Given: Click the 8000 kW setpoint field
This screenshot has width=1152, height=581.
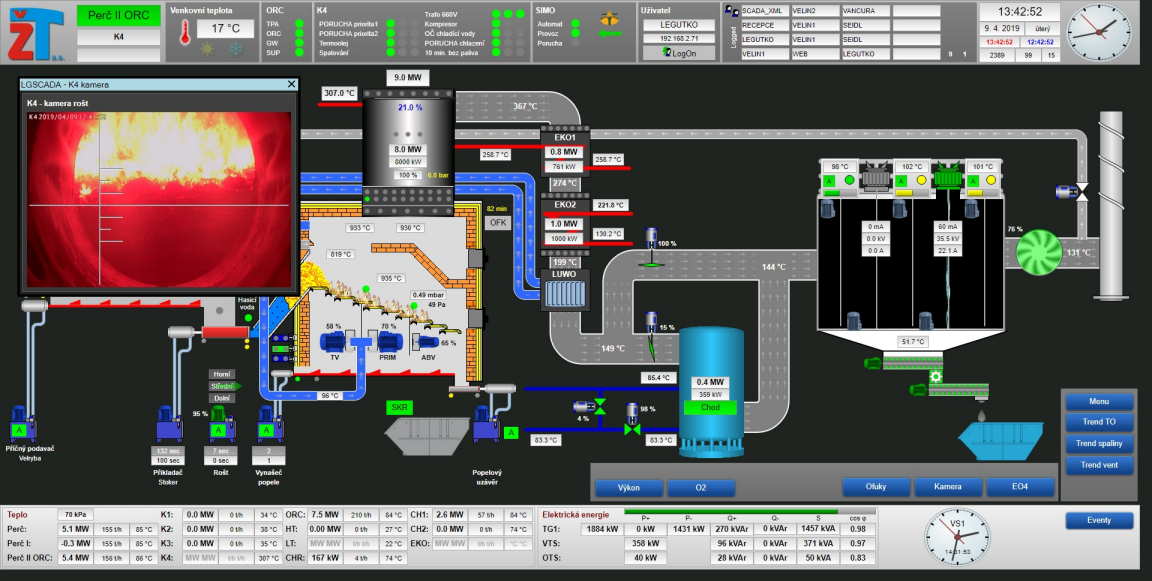Looking at the screenshot, I should pos(408,162).
